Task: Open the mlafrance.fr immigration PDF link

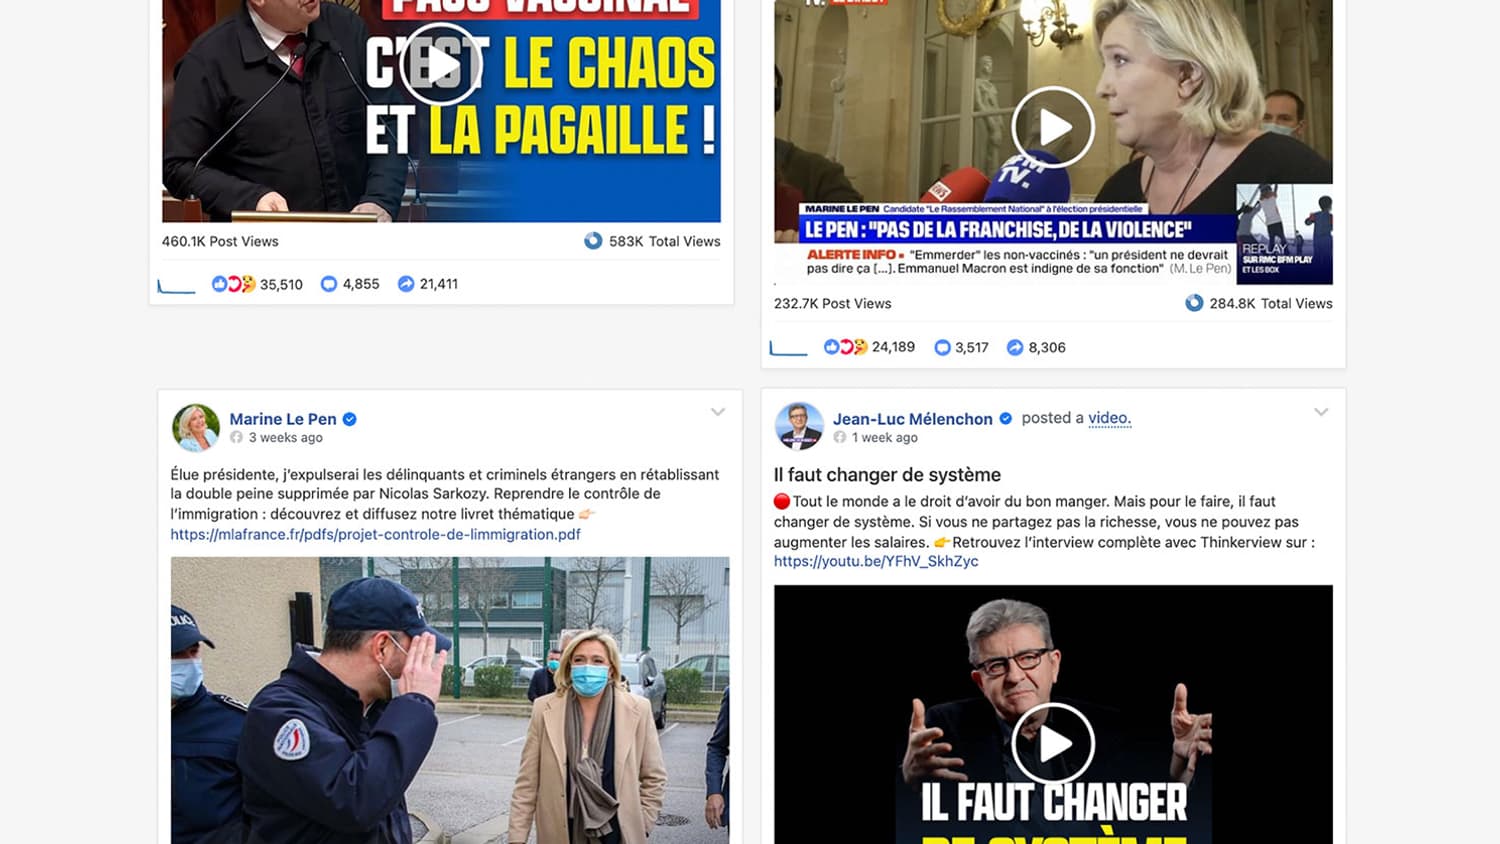Action: click(x=375, y=534)
